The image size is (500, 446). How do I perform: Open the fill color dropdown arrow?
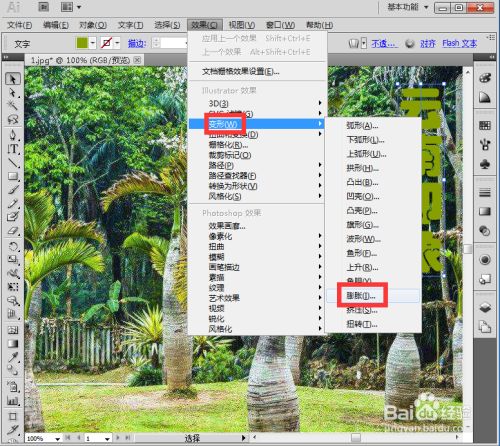(93, 43)
